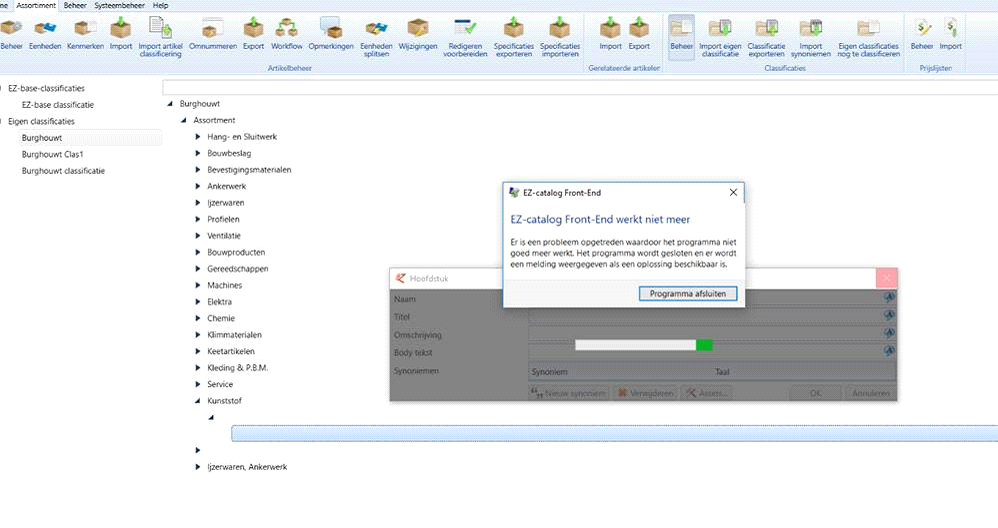Click the progress bar in Hoofdstuk dialog
Screen dimensions: 998x528
click(643, 345)
